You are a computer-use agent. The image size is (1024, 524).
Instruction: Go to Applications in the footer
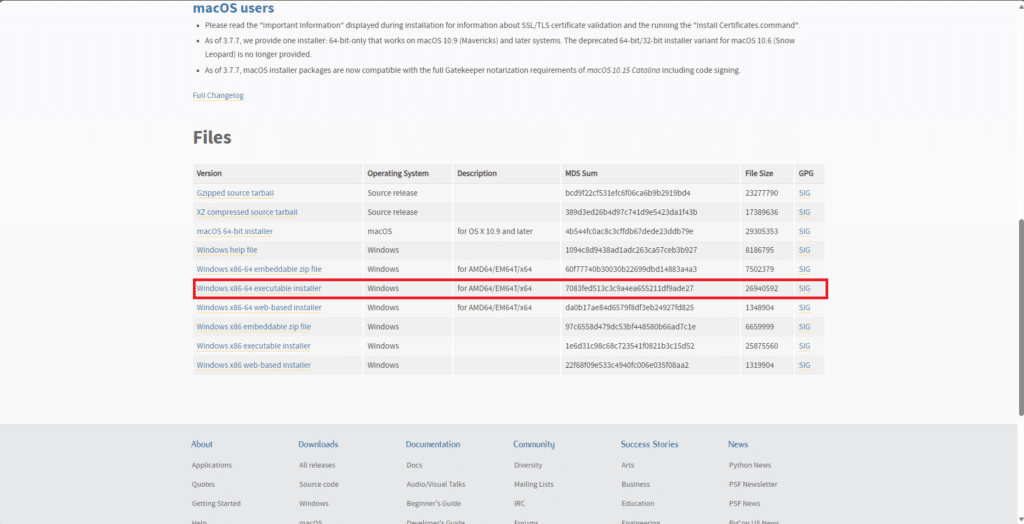pos(212,465)
